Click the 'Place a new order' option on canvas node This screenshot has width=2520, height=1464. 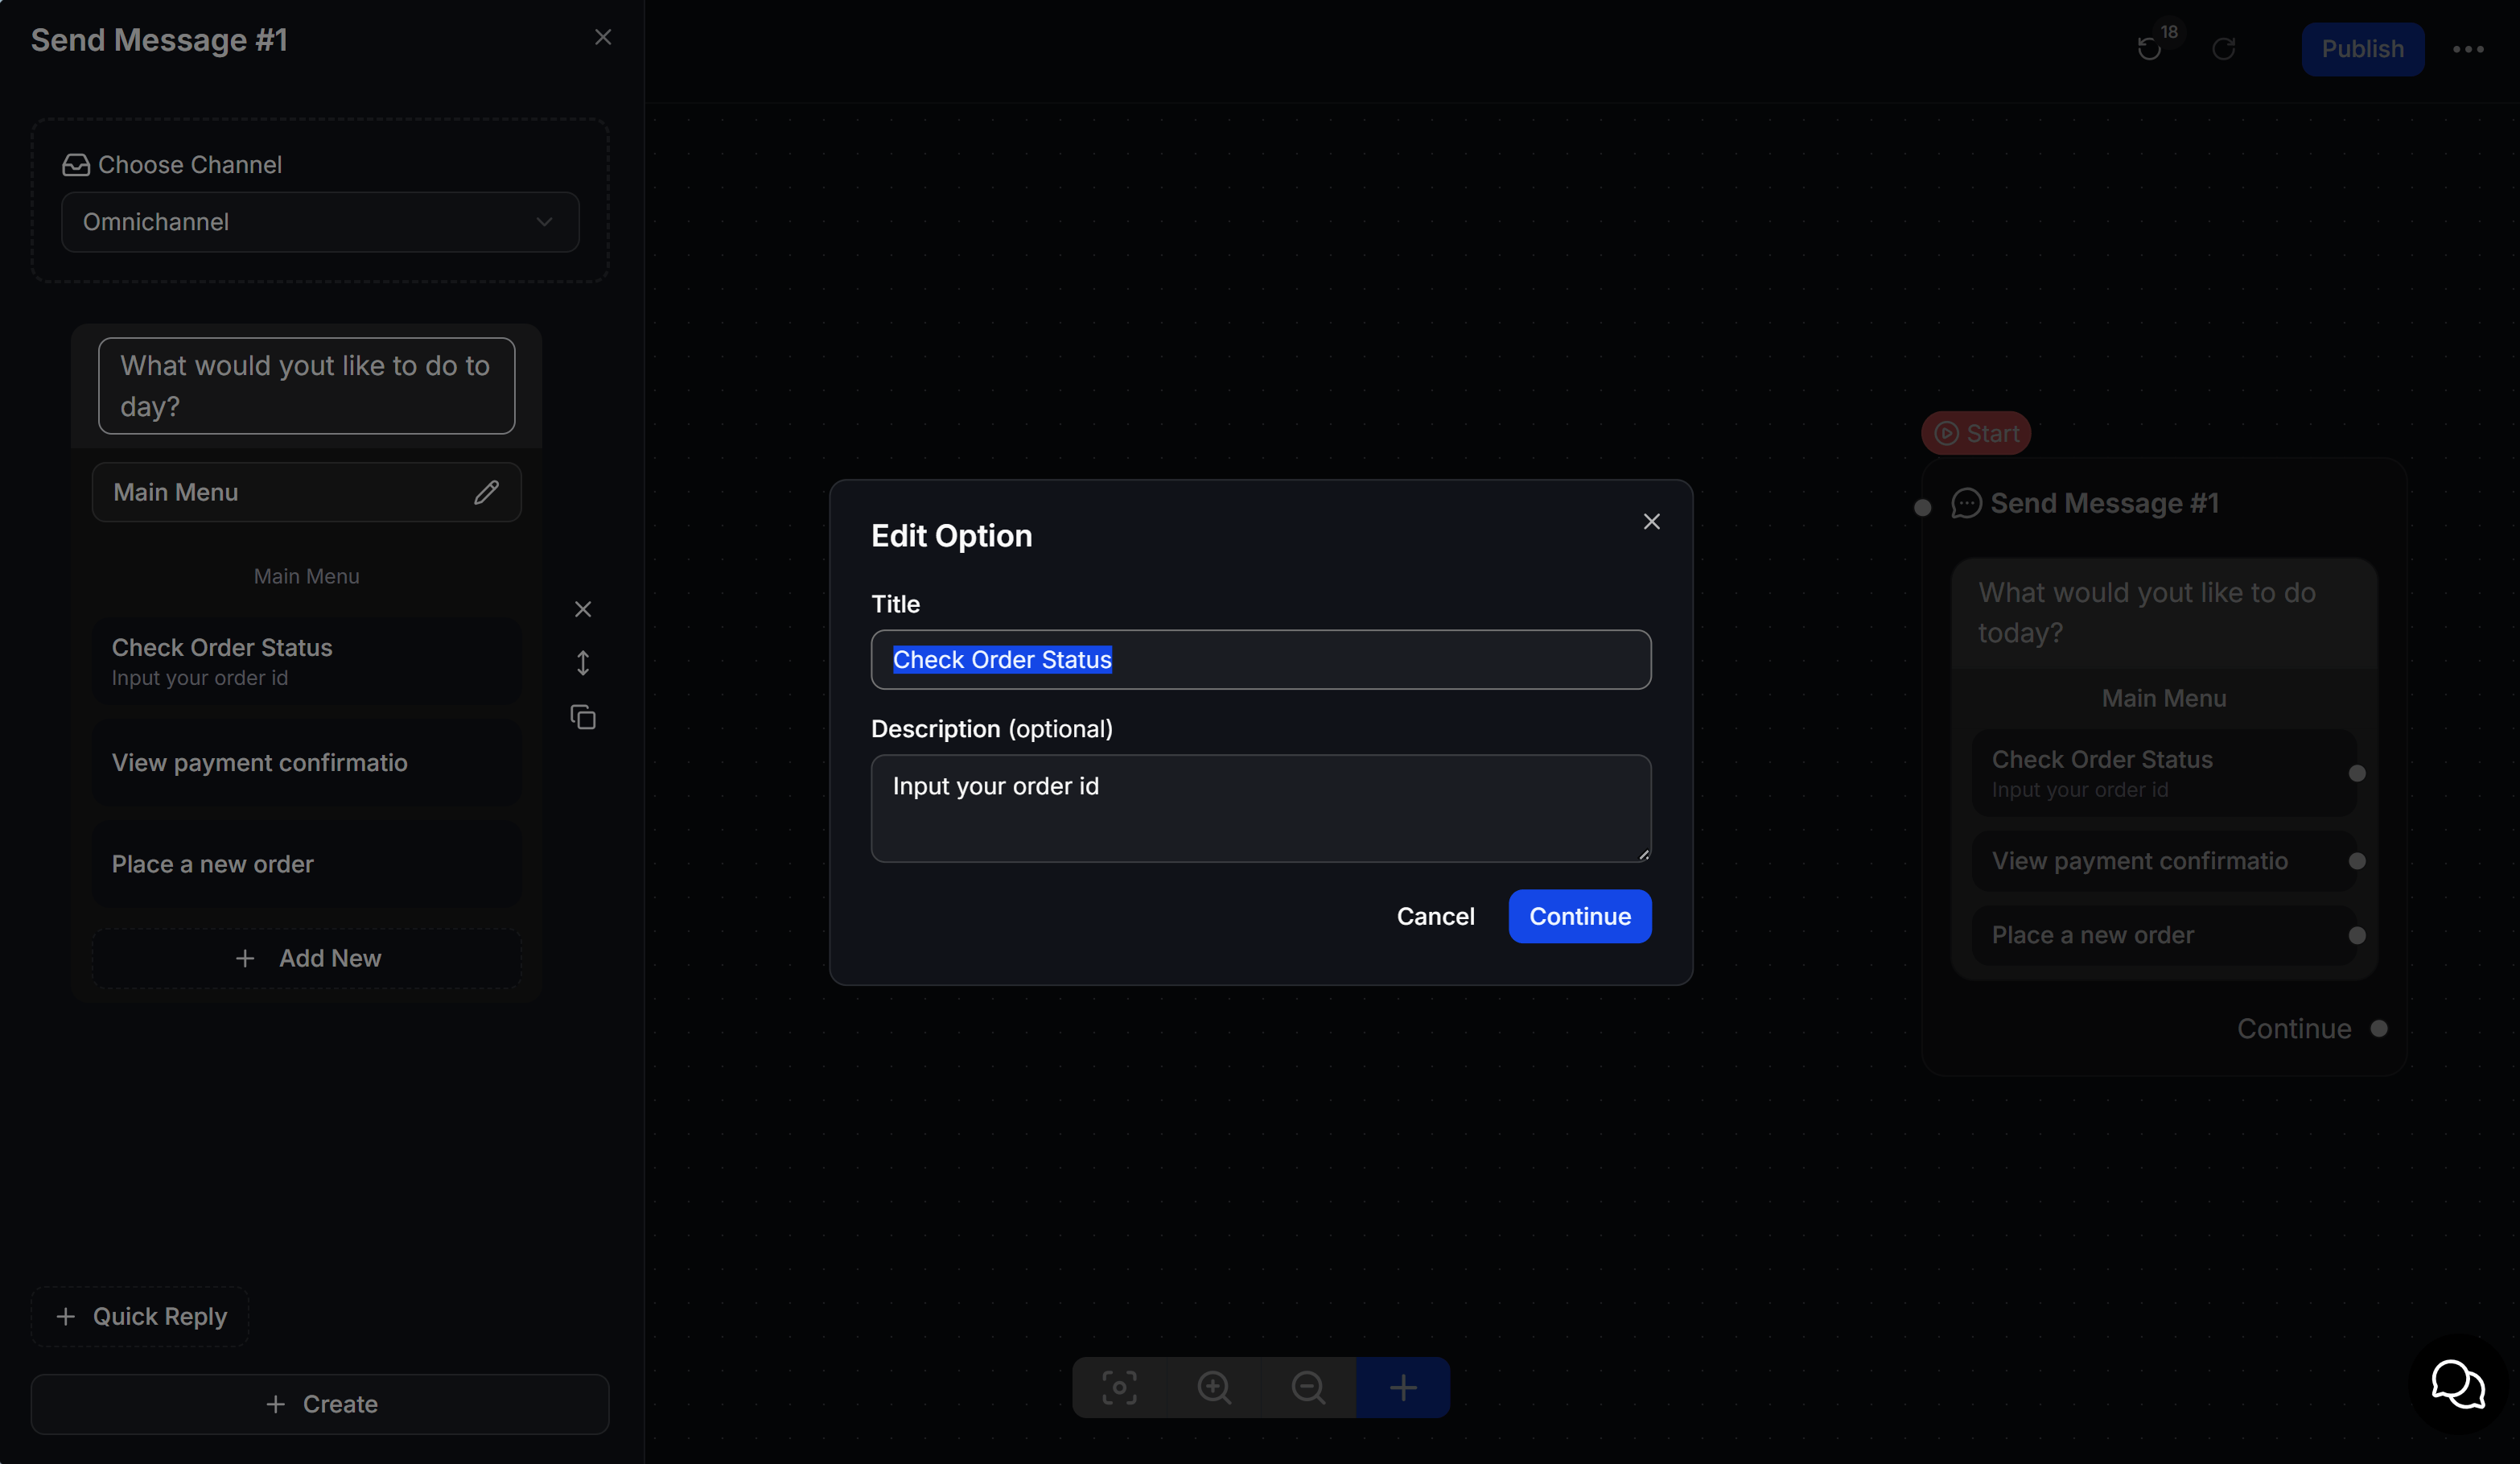(x=2164, y=935)
